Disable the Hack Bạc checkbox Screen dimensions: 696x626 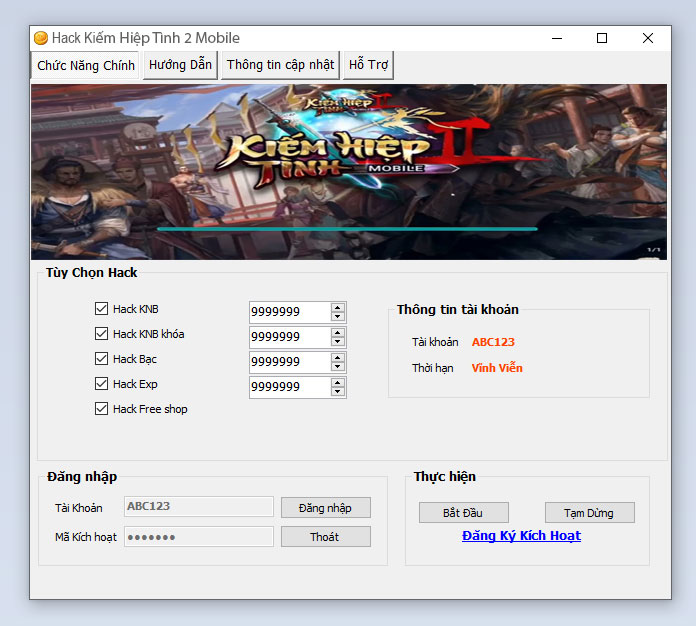coord(101,358)
